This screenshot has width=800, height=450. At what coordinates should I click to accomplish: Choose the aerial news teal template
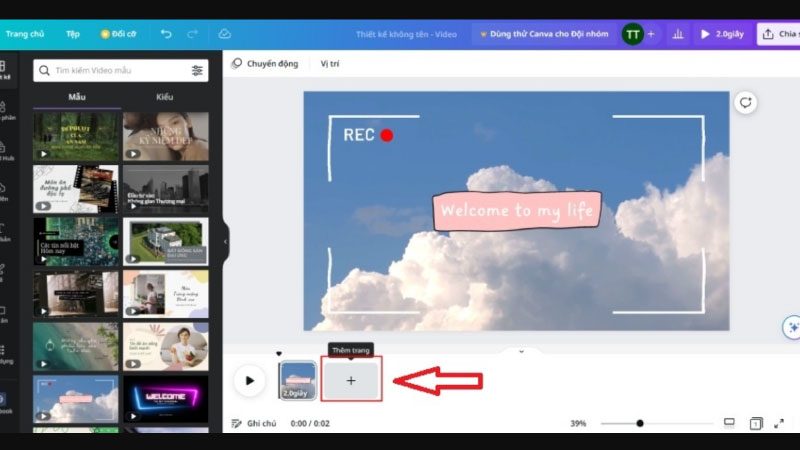76,242
